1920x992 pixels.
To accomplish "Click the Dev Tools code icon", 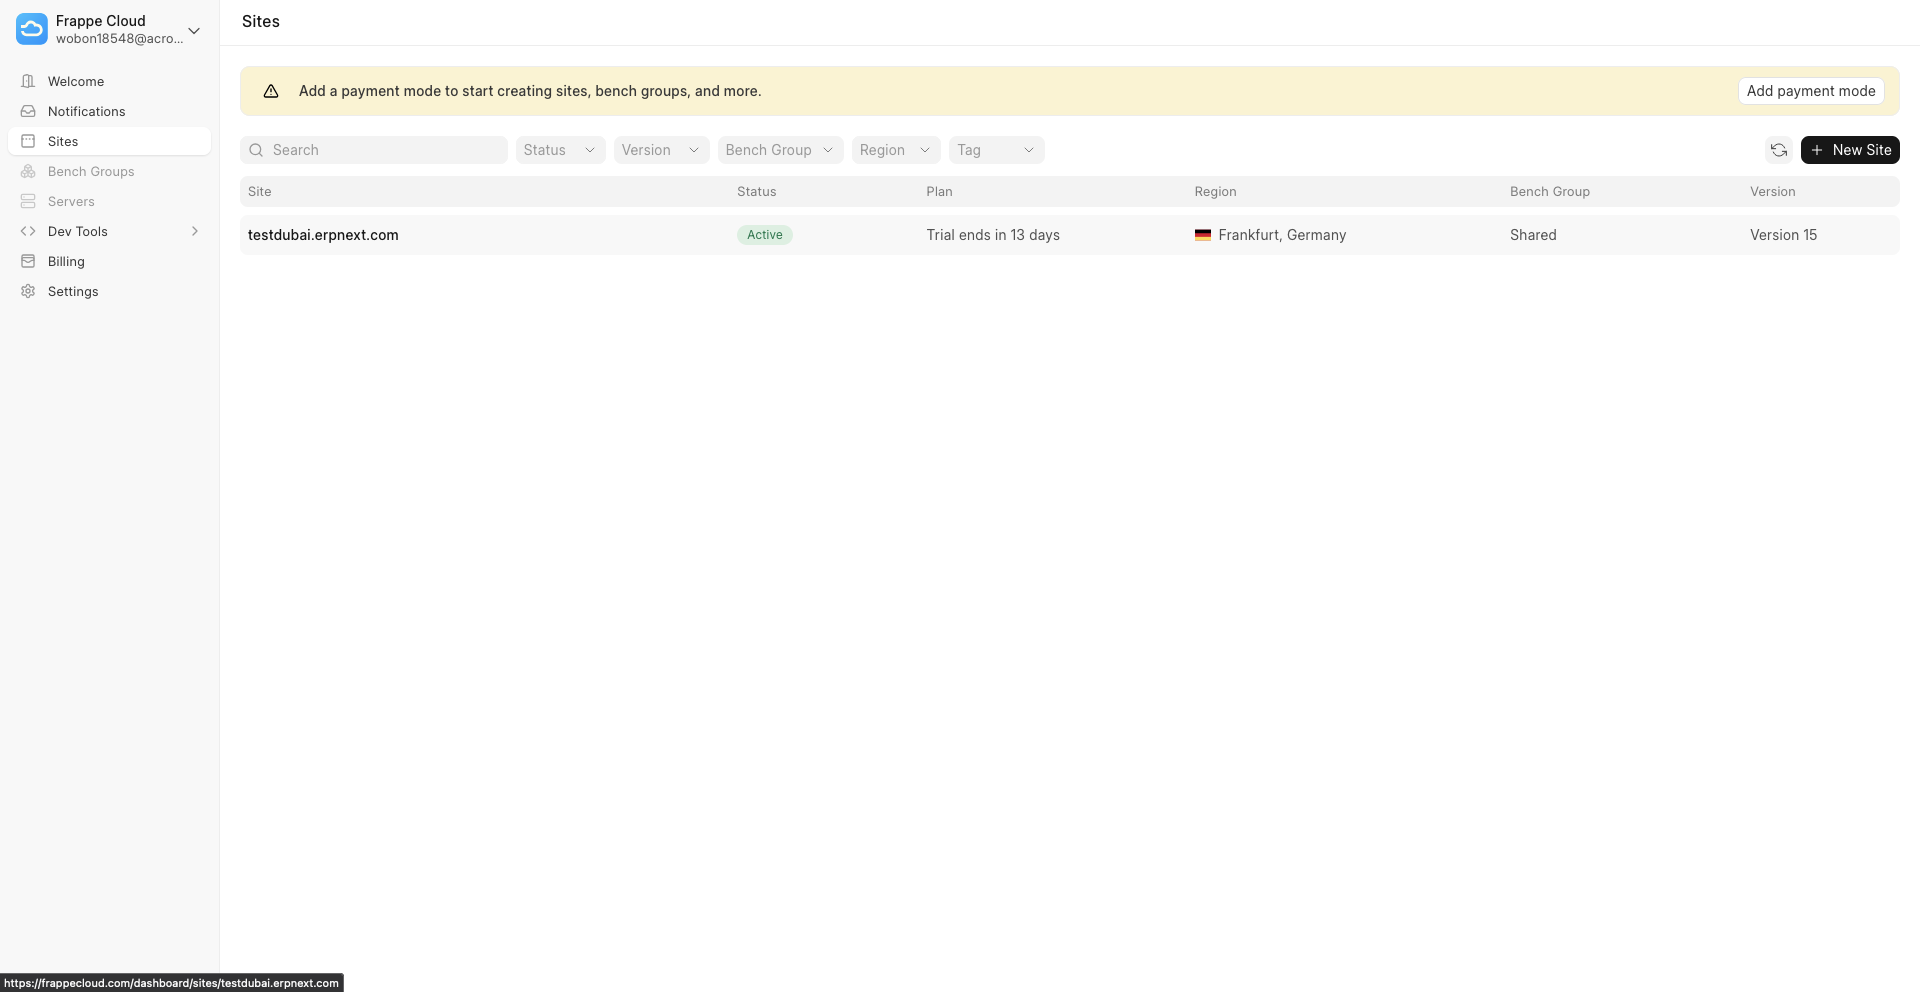I will point(27,231).
